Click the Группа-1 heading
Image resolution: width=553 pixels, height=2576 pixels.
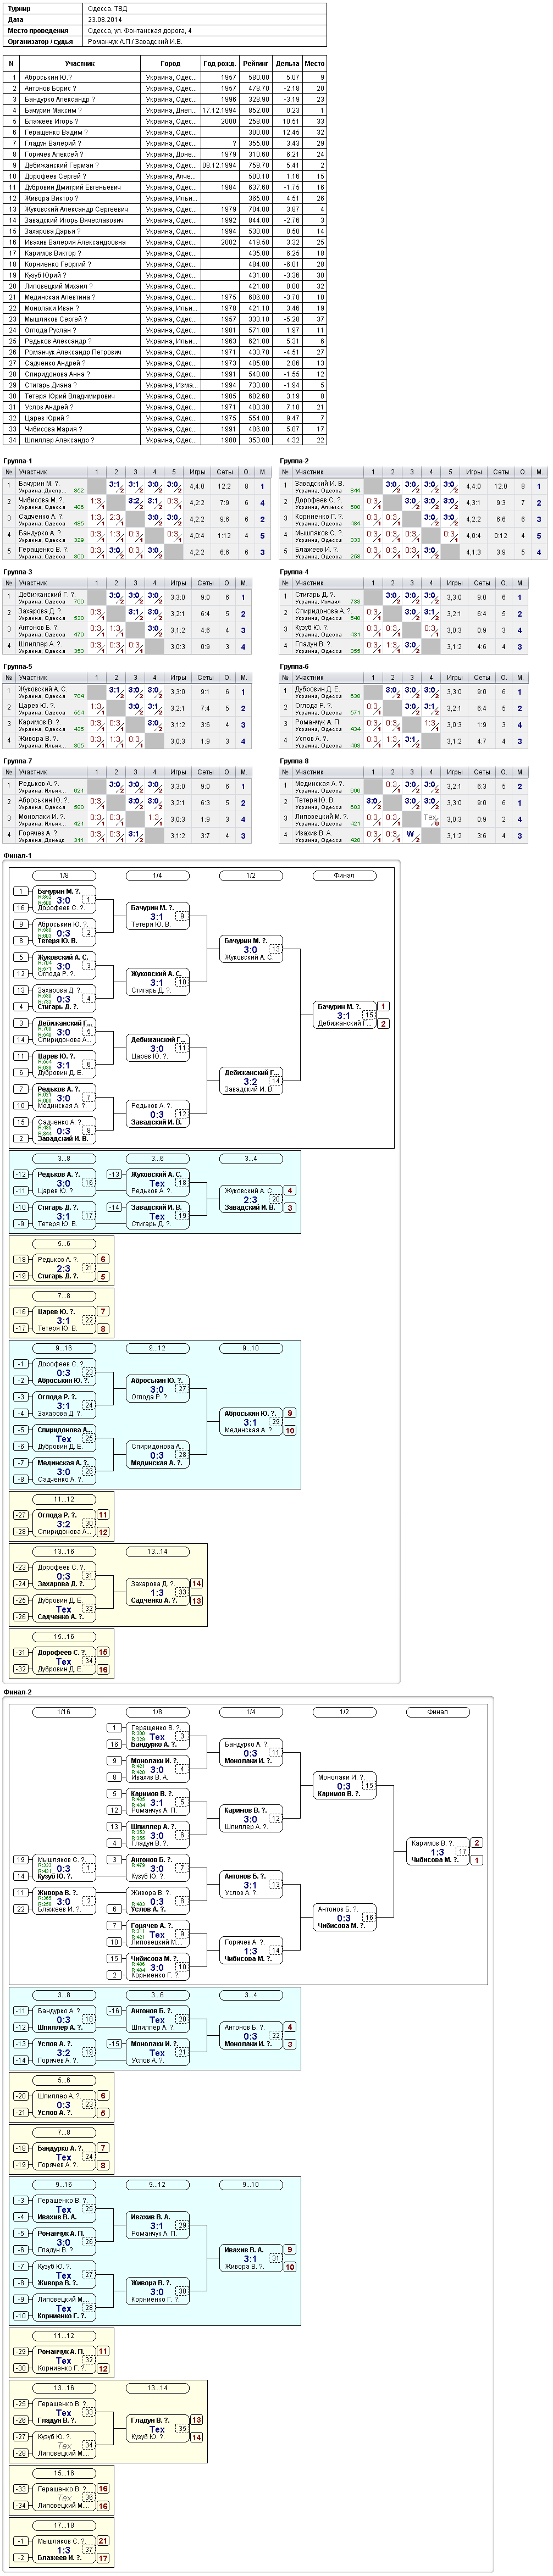point(18,461)
